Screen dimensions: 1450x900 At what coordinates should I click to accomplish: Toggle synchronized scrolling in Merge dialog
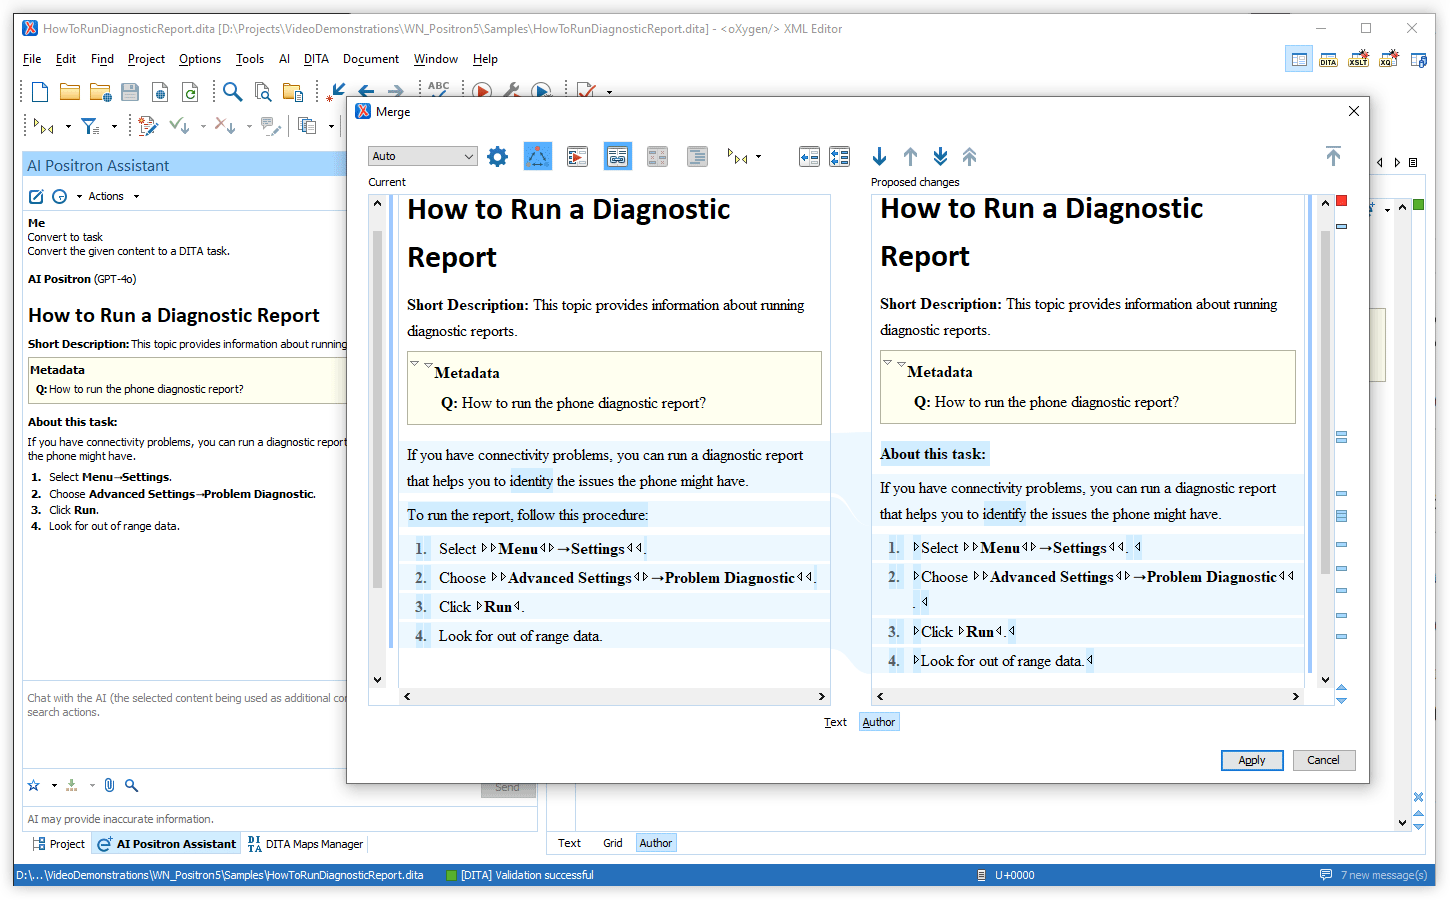coord(618,156)
